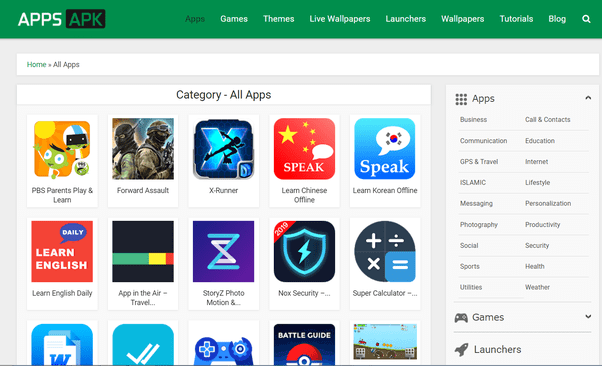Click the PBS Parents Play & Learn title
This screenshot has height=366, width=602.
click(62, 195)
